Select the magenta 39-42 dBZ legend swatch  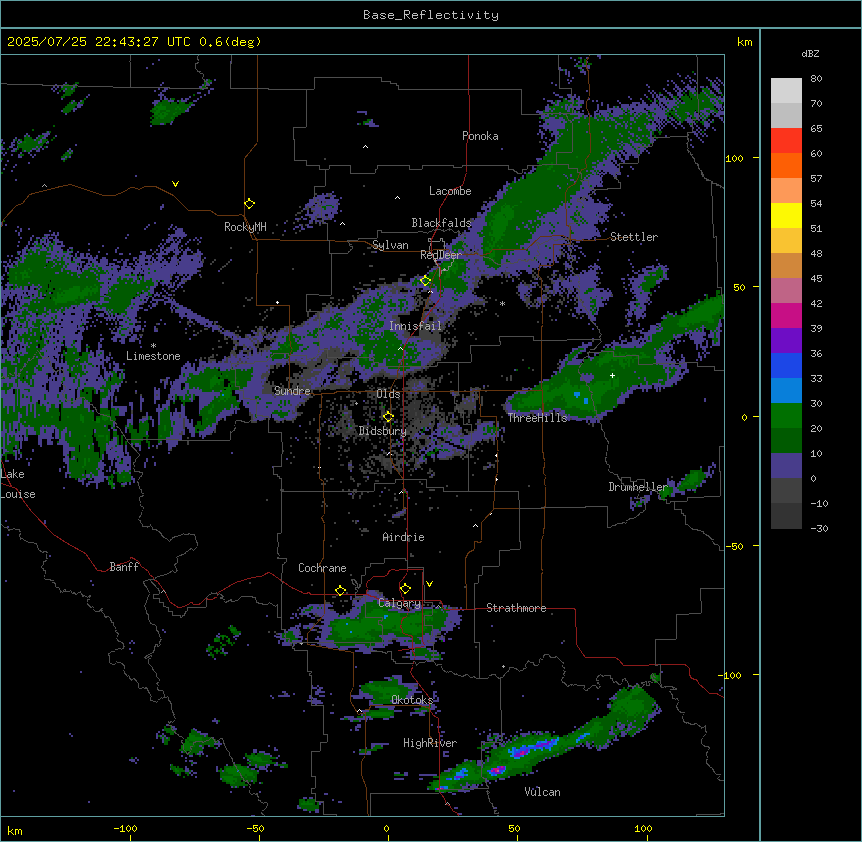coord(786,315)
